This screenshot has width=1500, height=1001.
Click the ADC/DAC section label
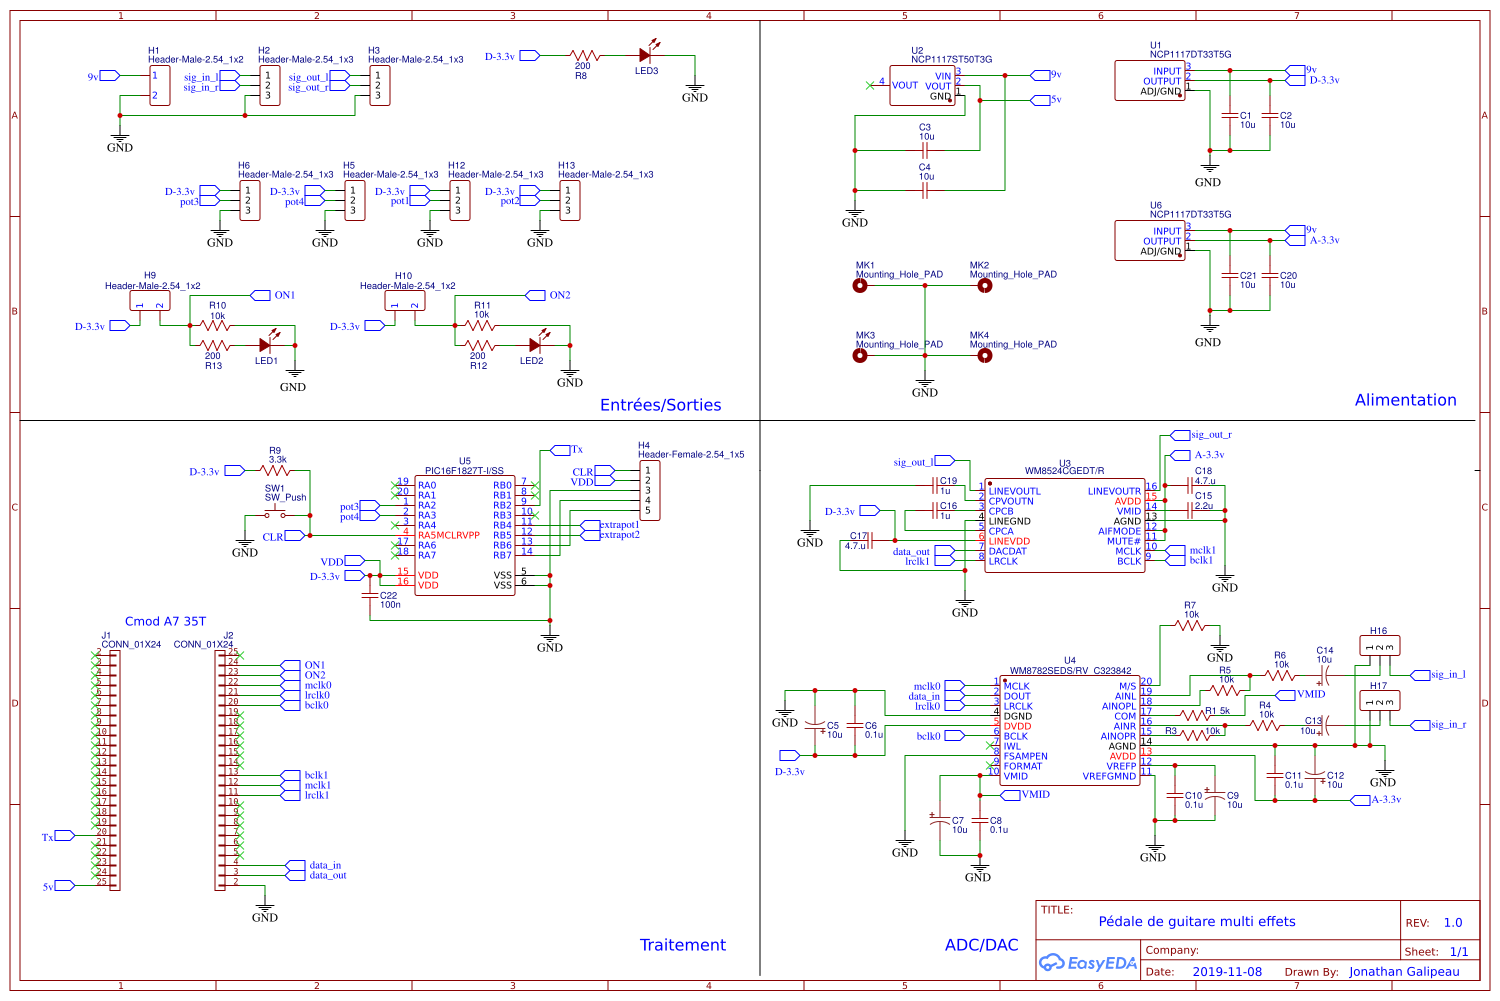[x=981, y=944]
